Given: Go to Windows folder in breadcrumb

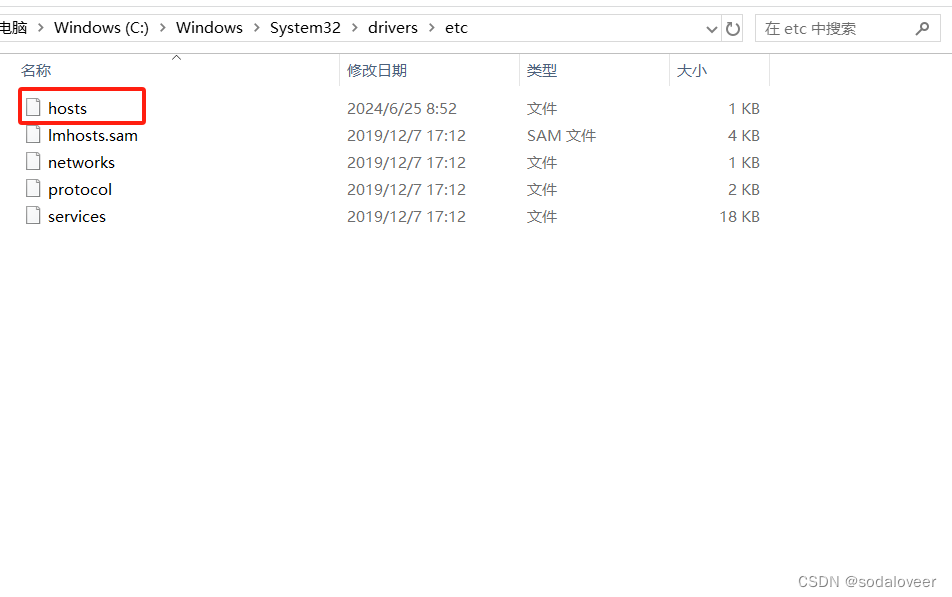Looking at the screenshot, I should (x=209, y=28).
